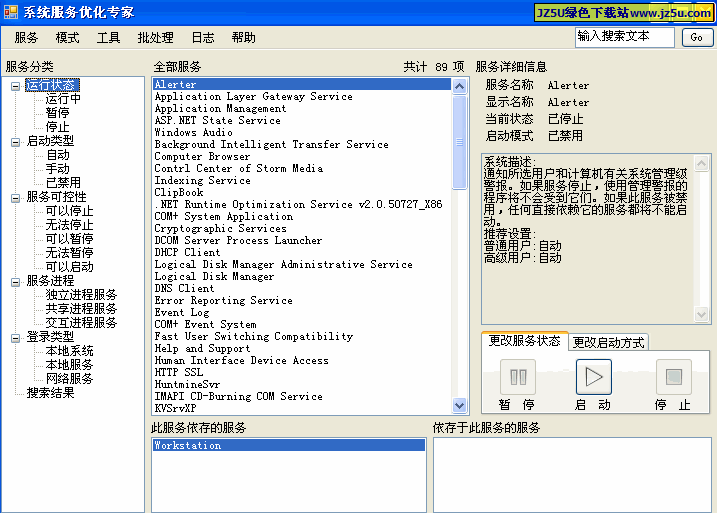Collapse the 登录类型 tree node
Viewport: 717px width, 513px height.
[x=16, y=338]
